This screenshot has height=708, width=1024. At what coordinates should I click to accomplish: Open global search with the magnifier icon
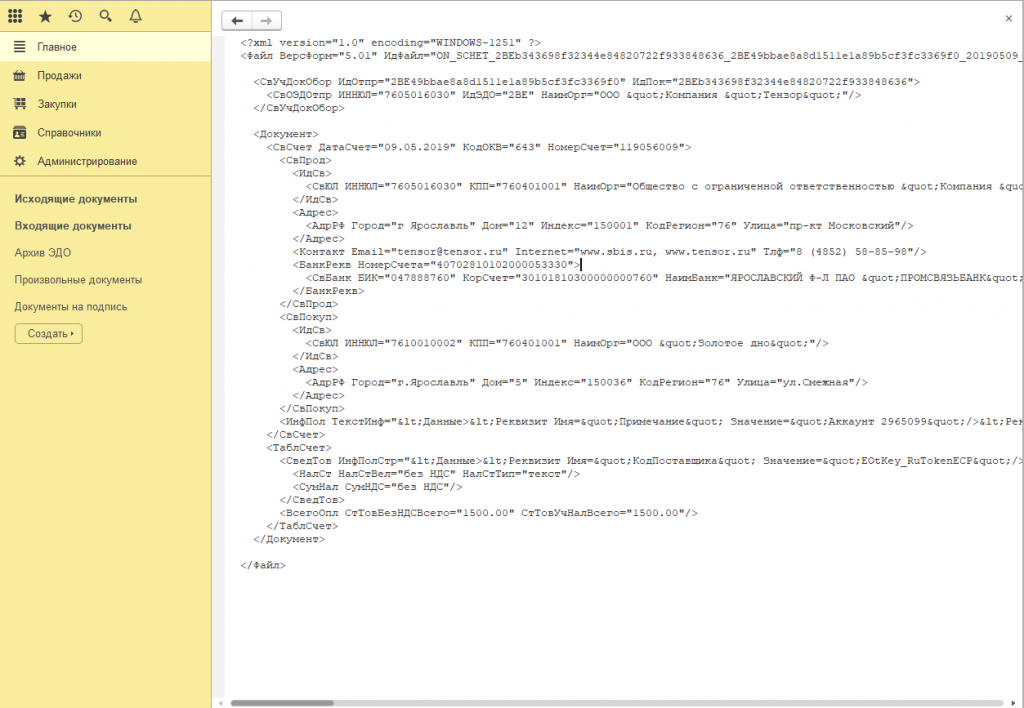(x=105, y=15)
